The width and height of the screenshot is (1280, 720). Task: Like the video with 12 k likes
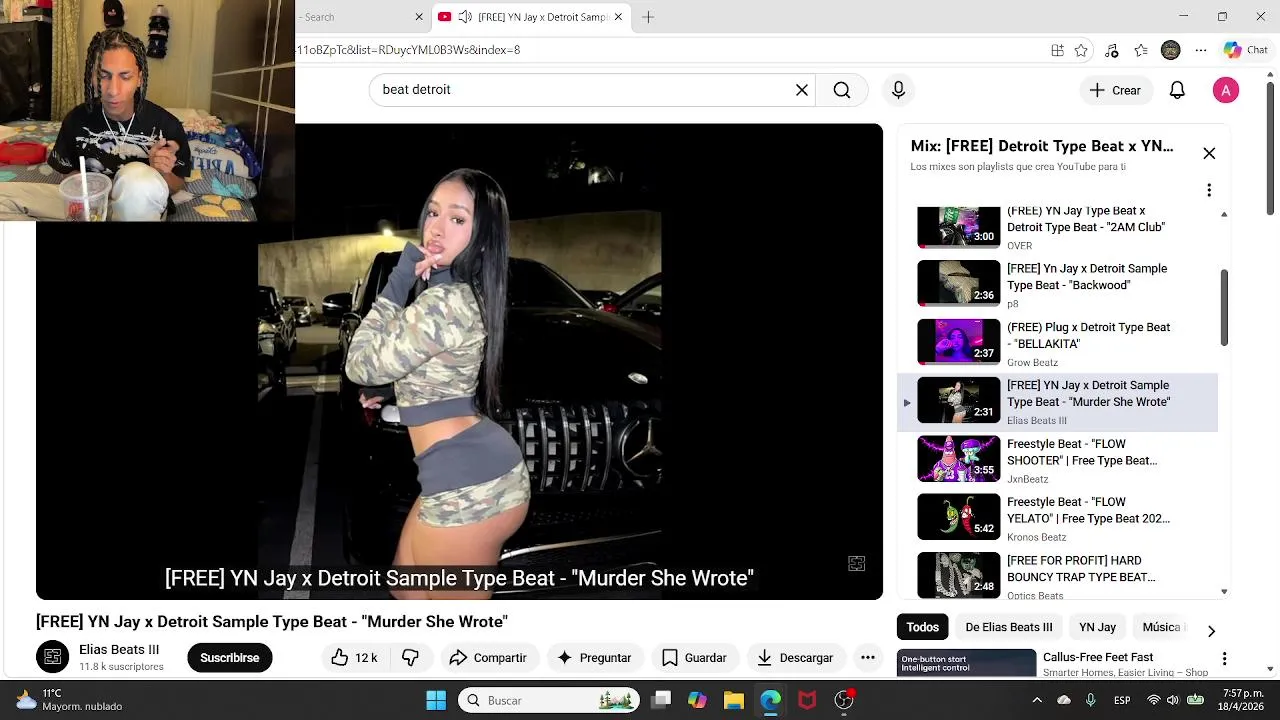coord(354,657)
